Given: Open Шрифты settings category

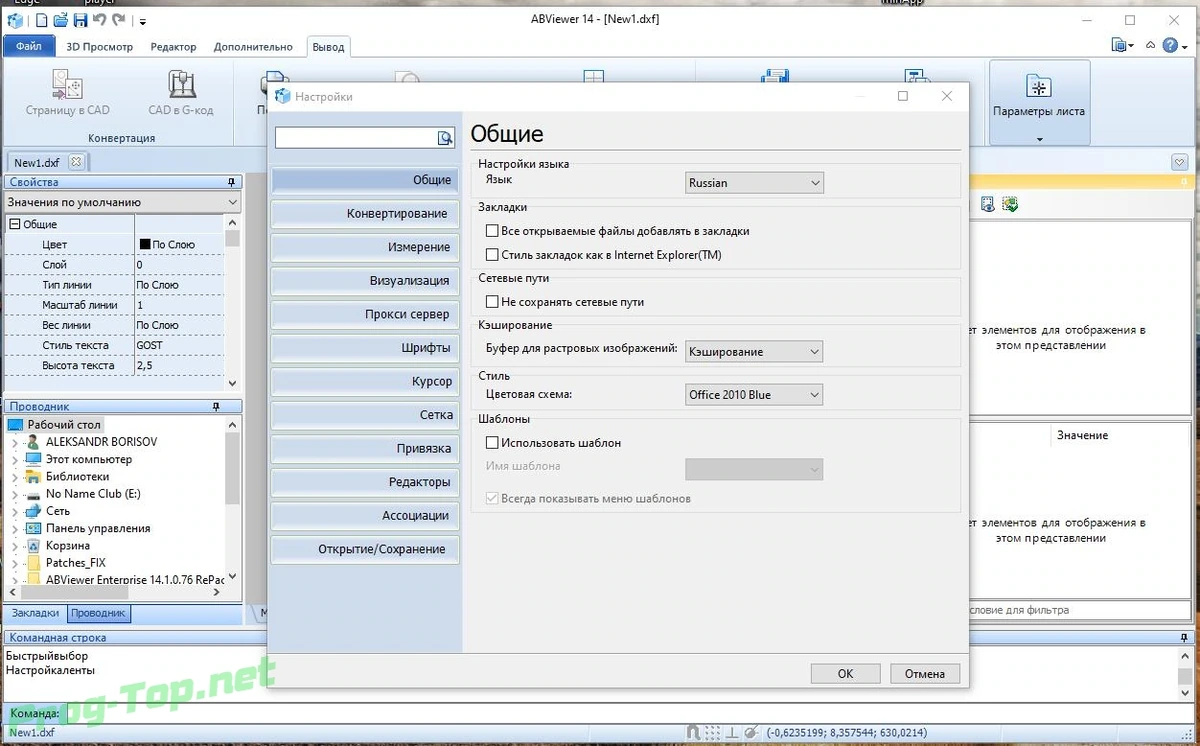Looking at the screenshot, I should coord(365,348).
